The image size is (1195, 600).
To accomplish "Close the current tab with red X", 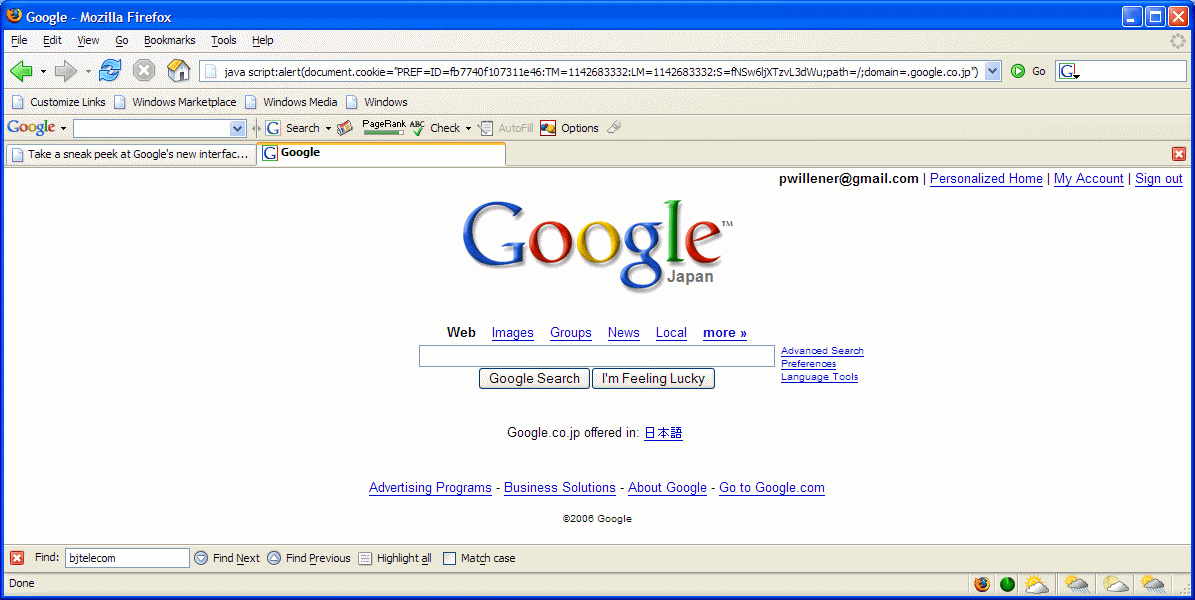I will pos(1179,154).
